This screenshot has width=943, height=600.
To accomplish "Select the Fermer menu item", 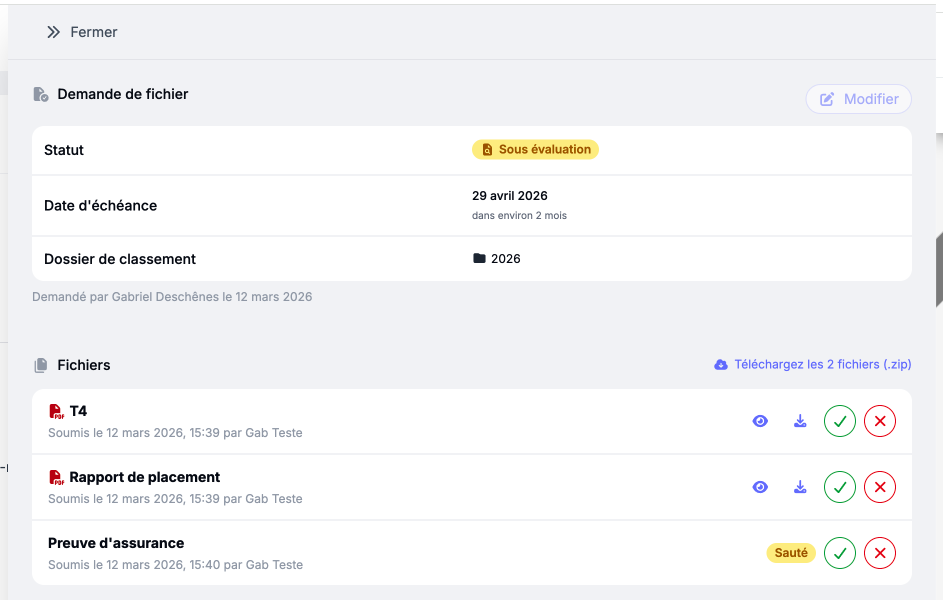I will click(94, 31).
